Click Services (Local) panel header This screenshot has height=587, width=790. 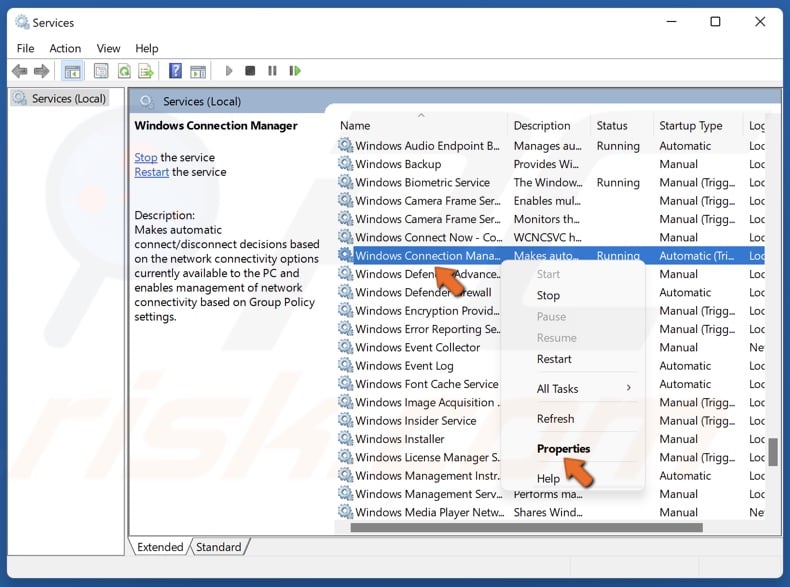(202, 101)
